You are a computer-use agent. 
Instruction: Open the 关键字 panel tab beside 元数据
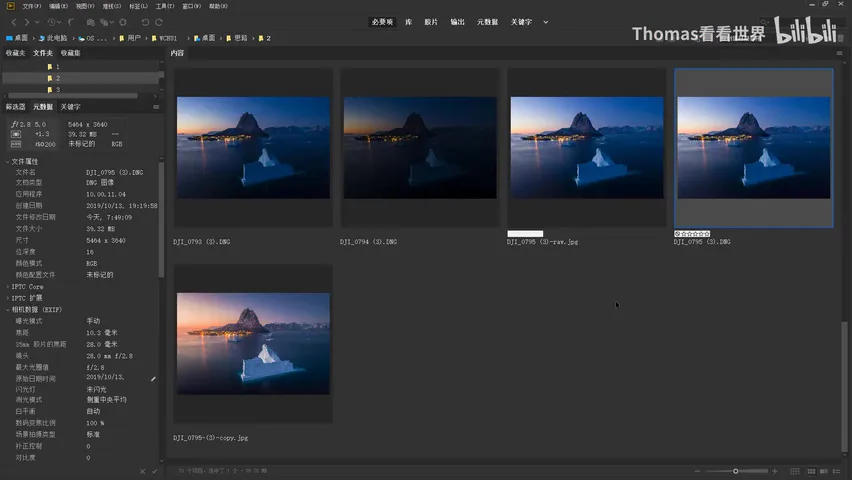point(71,107)
